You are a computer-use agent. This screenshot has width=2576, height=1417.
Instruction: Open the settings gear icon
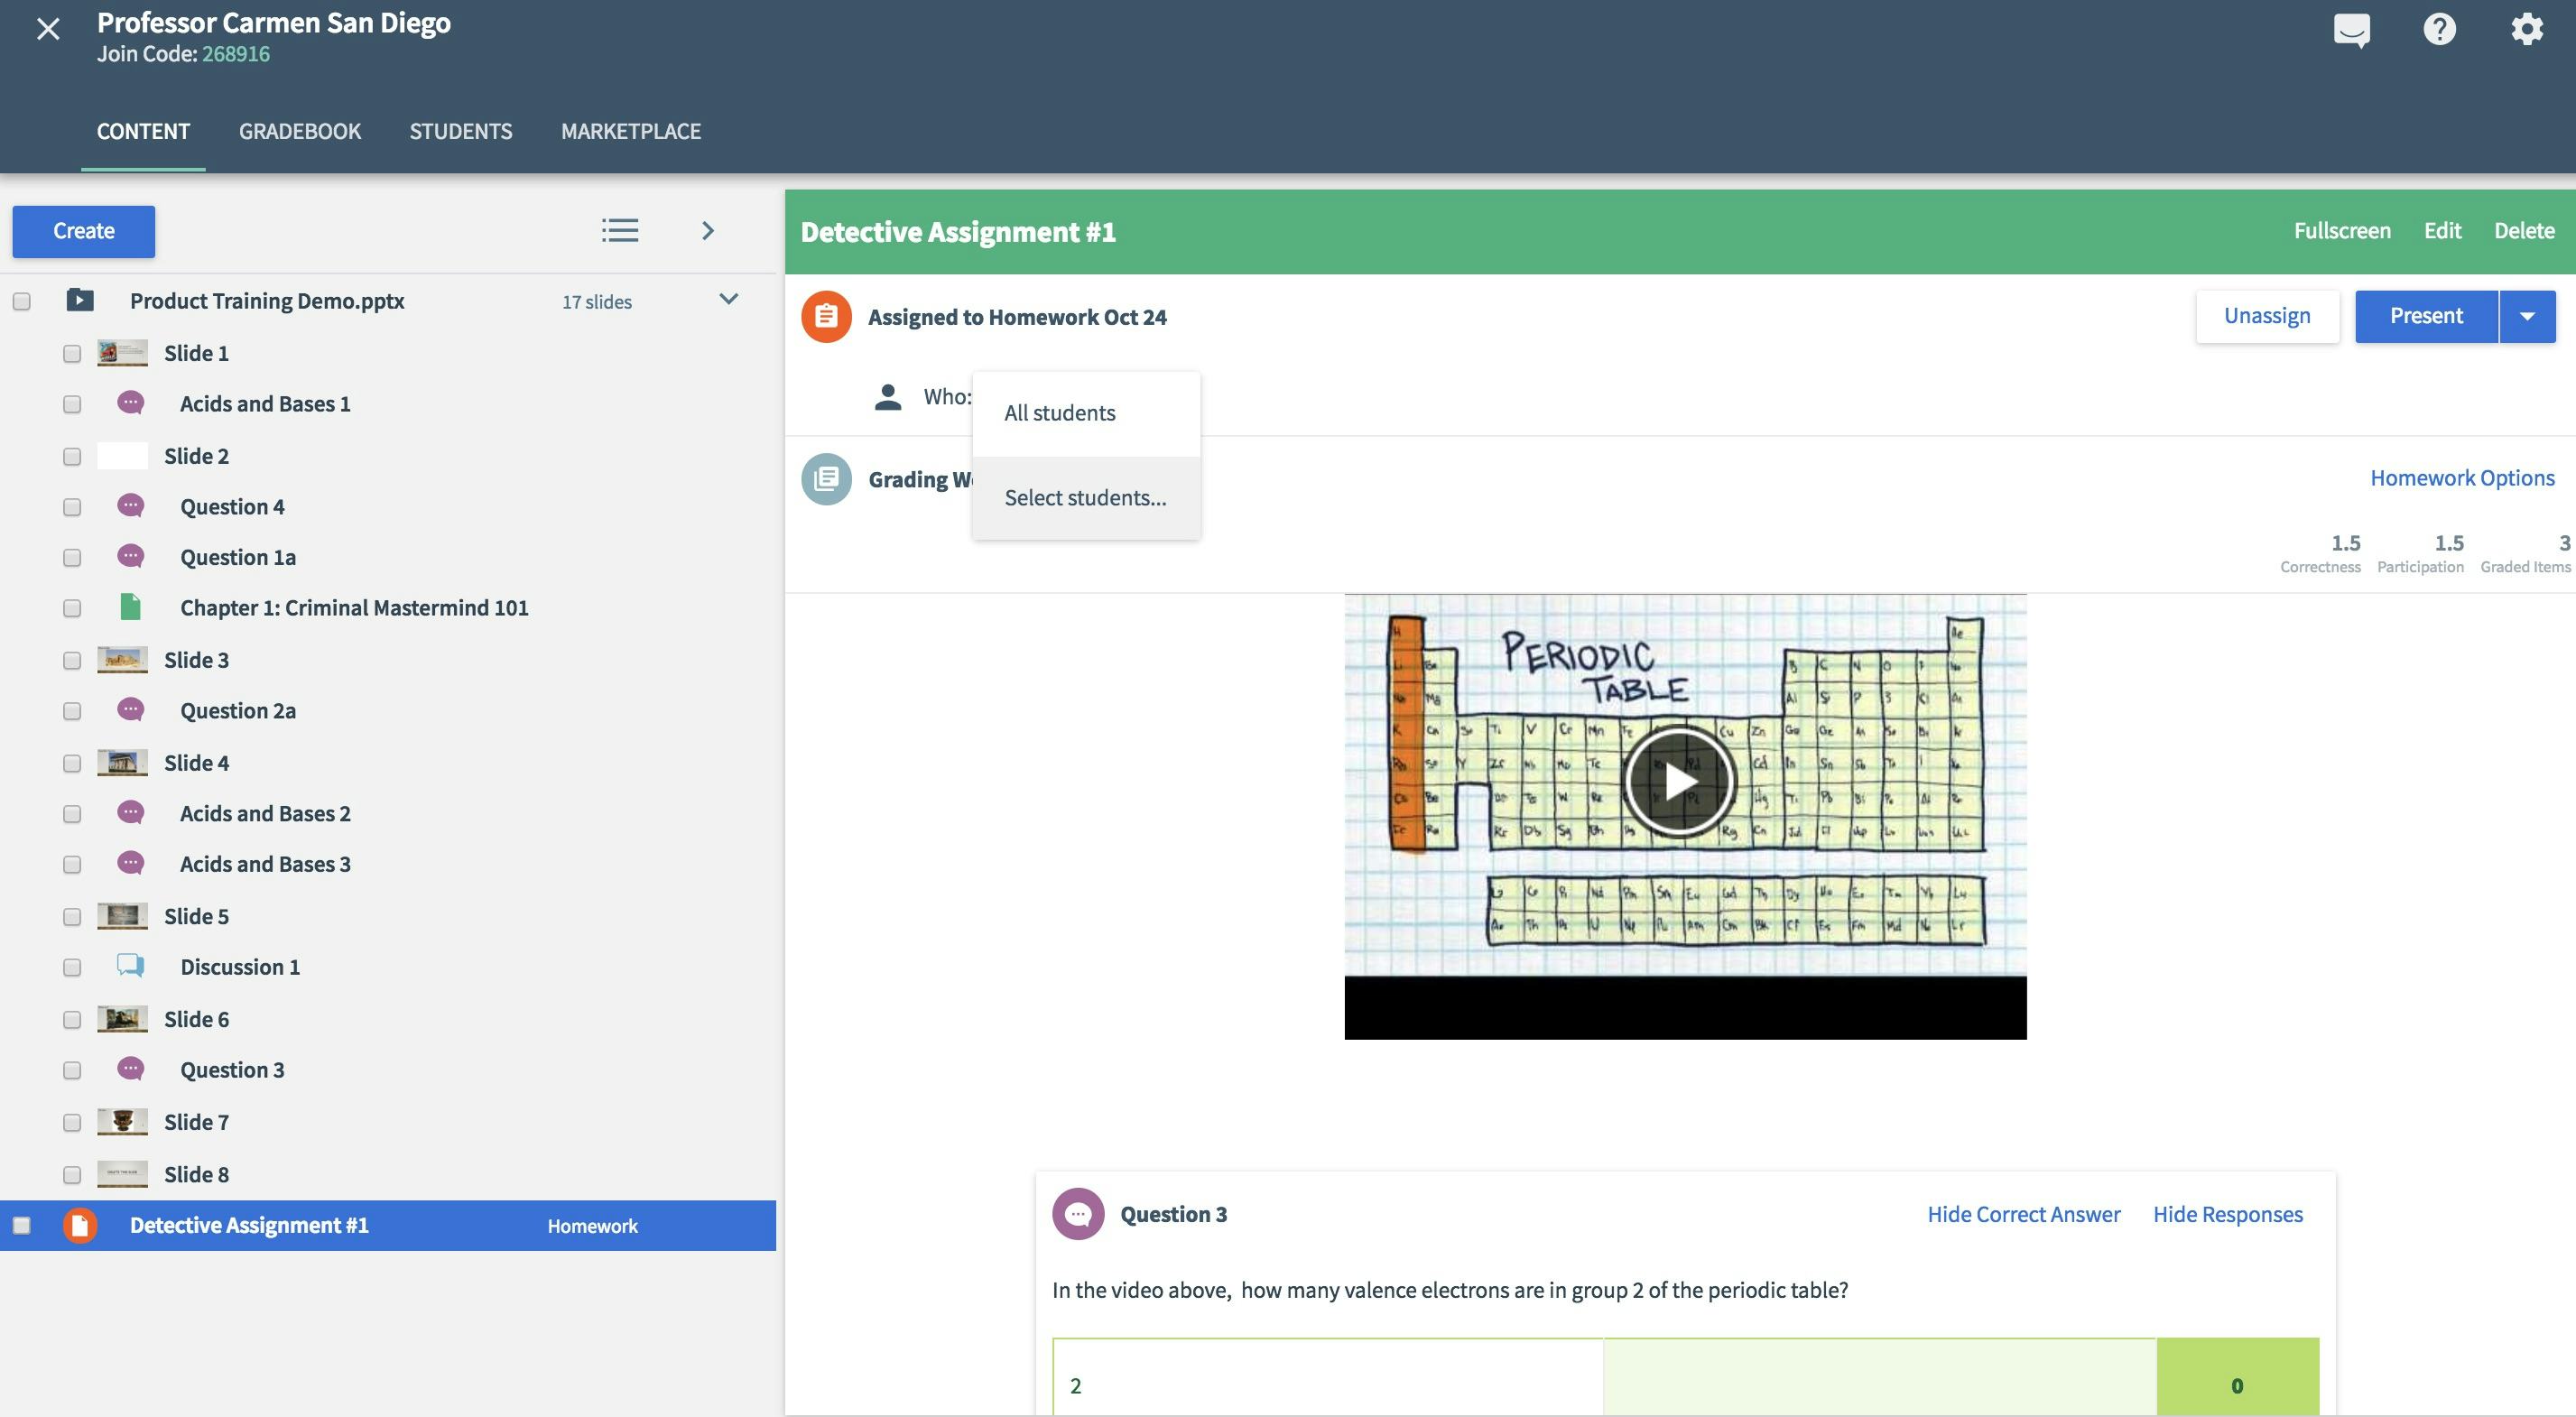tap(2527, 29)
